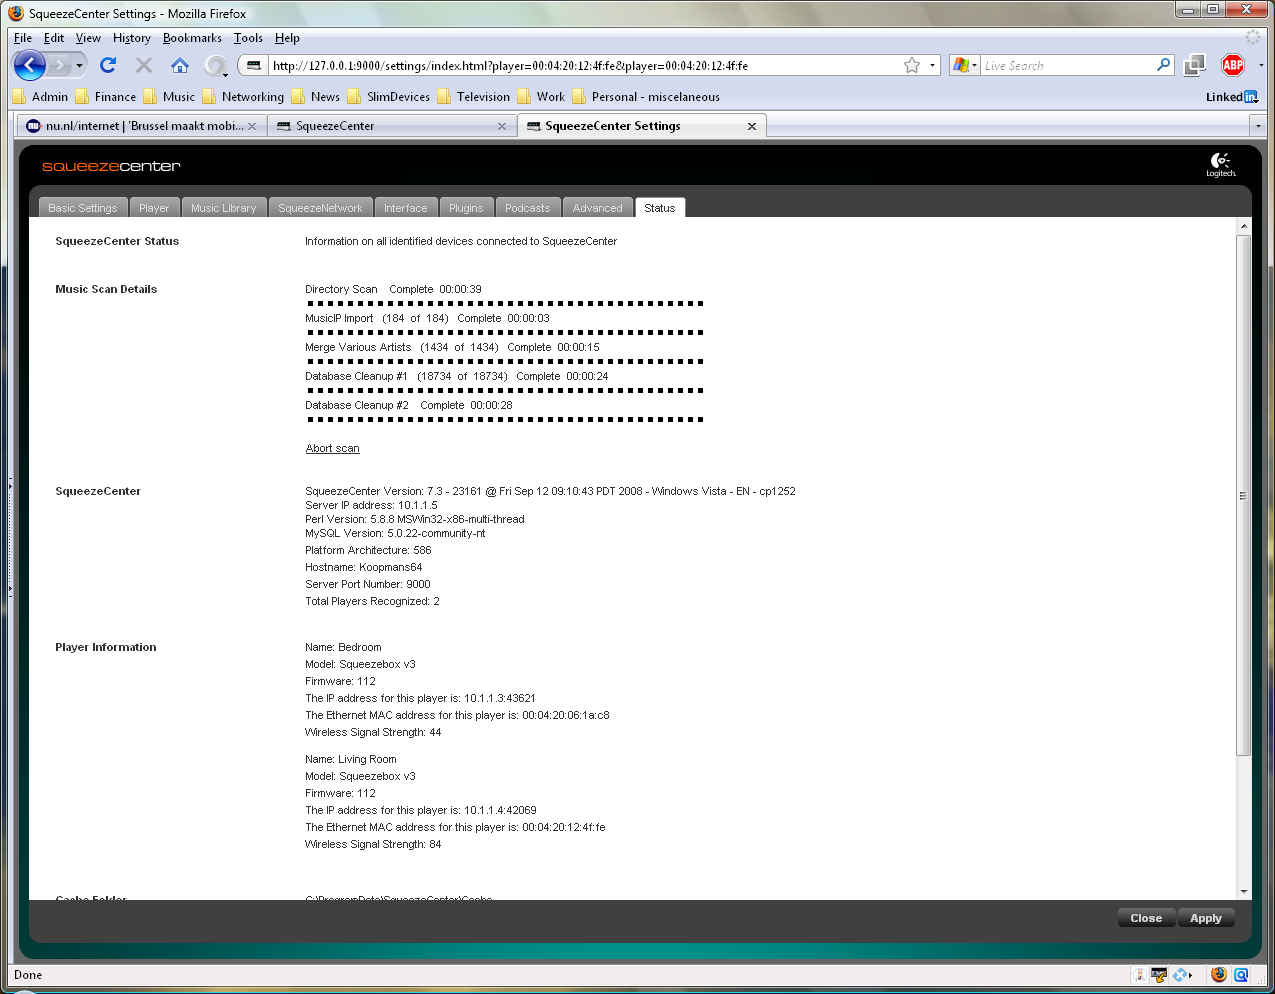
Task: Switch to the Music Library tab
Action: (x=224, y=208)
